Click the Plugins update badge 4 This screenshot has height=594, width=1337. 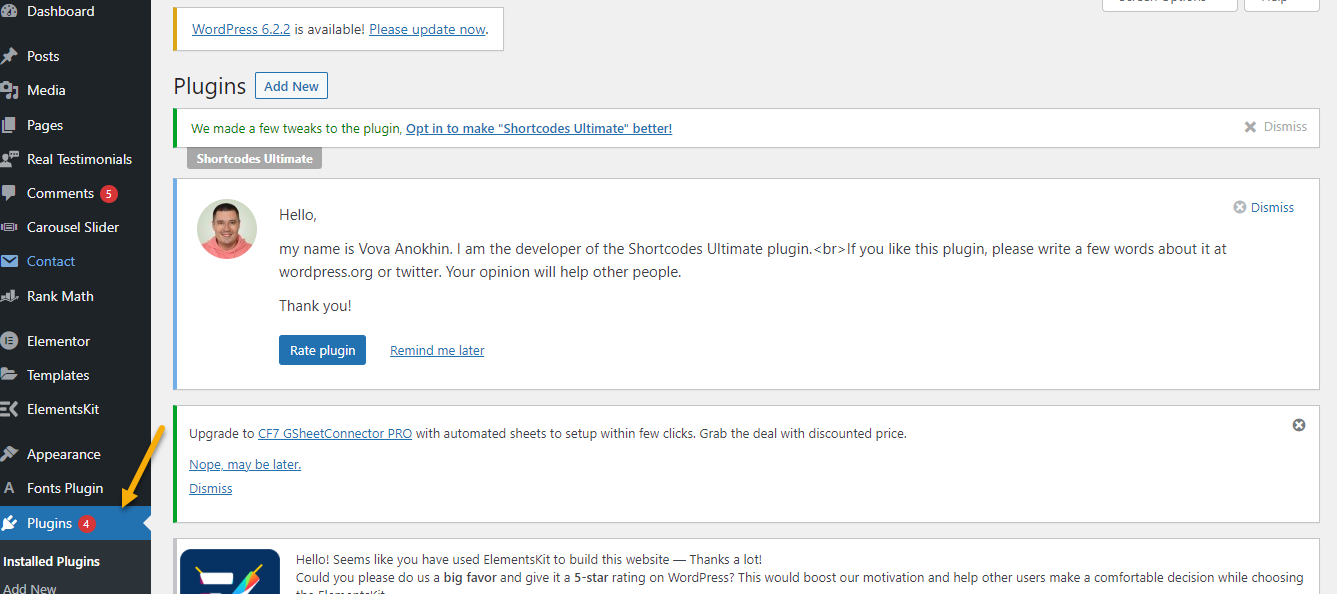pyautogui.click(x=87, y=523)
